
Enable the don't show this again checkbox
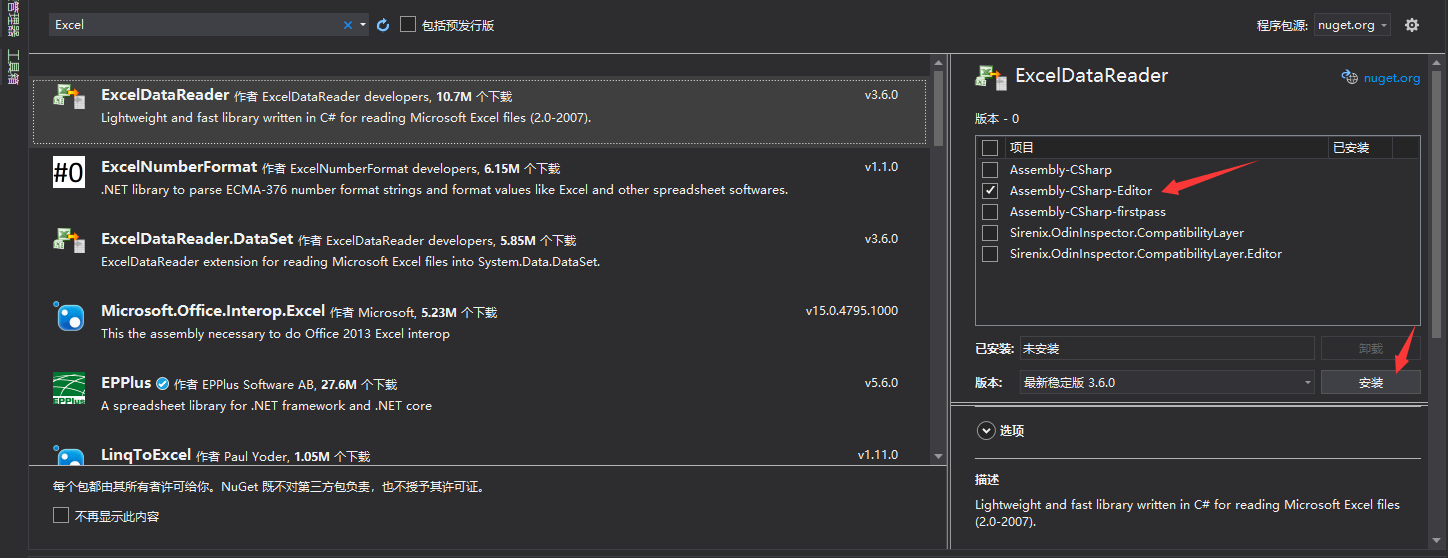61,516
